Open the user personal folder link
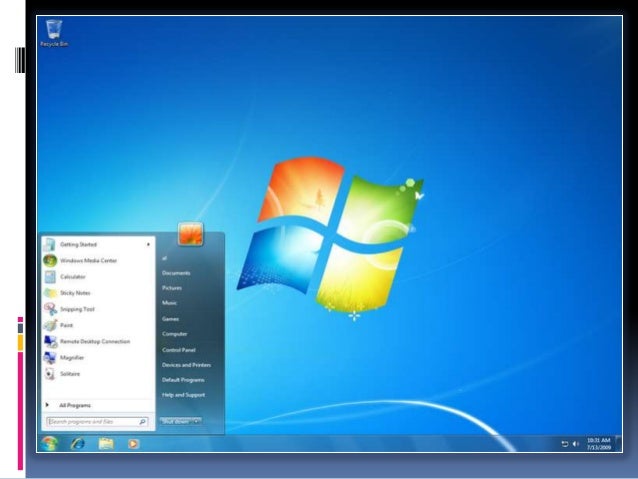Image resolution: width=638 pixels, height=479 pixels. 164,258
